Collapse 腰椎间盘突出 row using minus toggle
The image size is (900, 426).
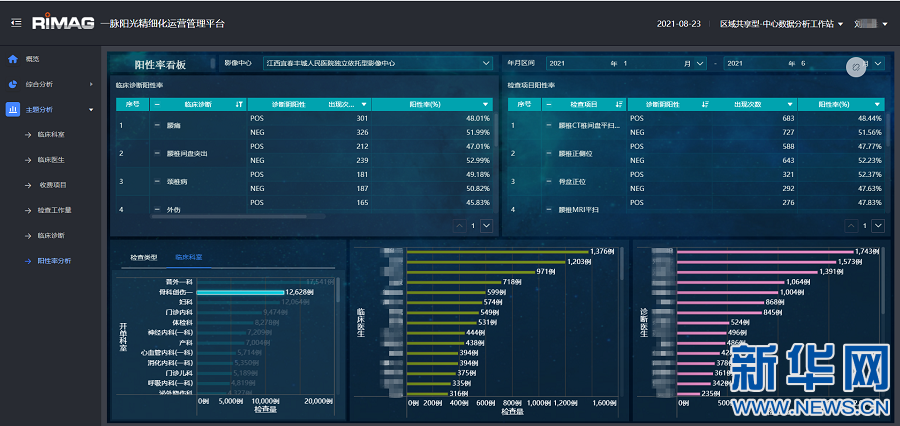click(156, 154)
